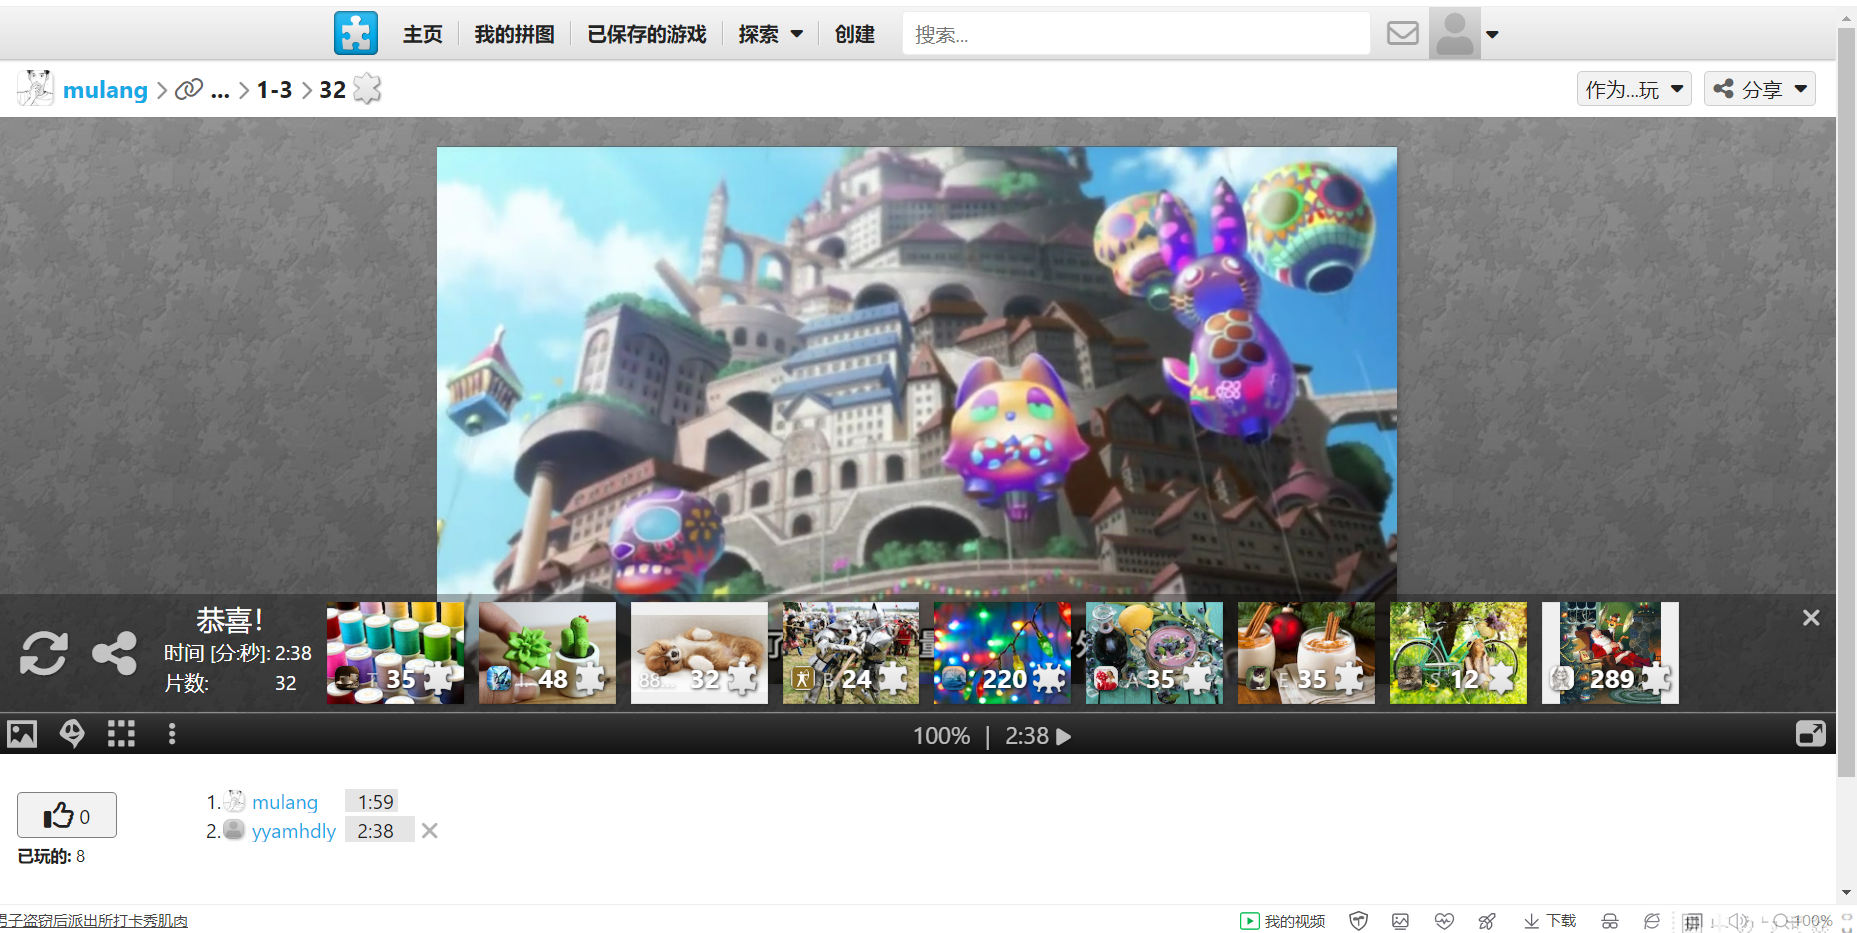Open the messages envelope icon
Image resolution: width=1857 pixels, height=933 pixels.
[1402, 34]
